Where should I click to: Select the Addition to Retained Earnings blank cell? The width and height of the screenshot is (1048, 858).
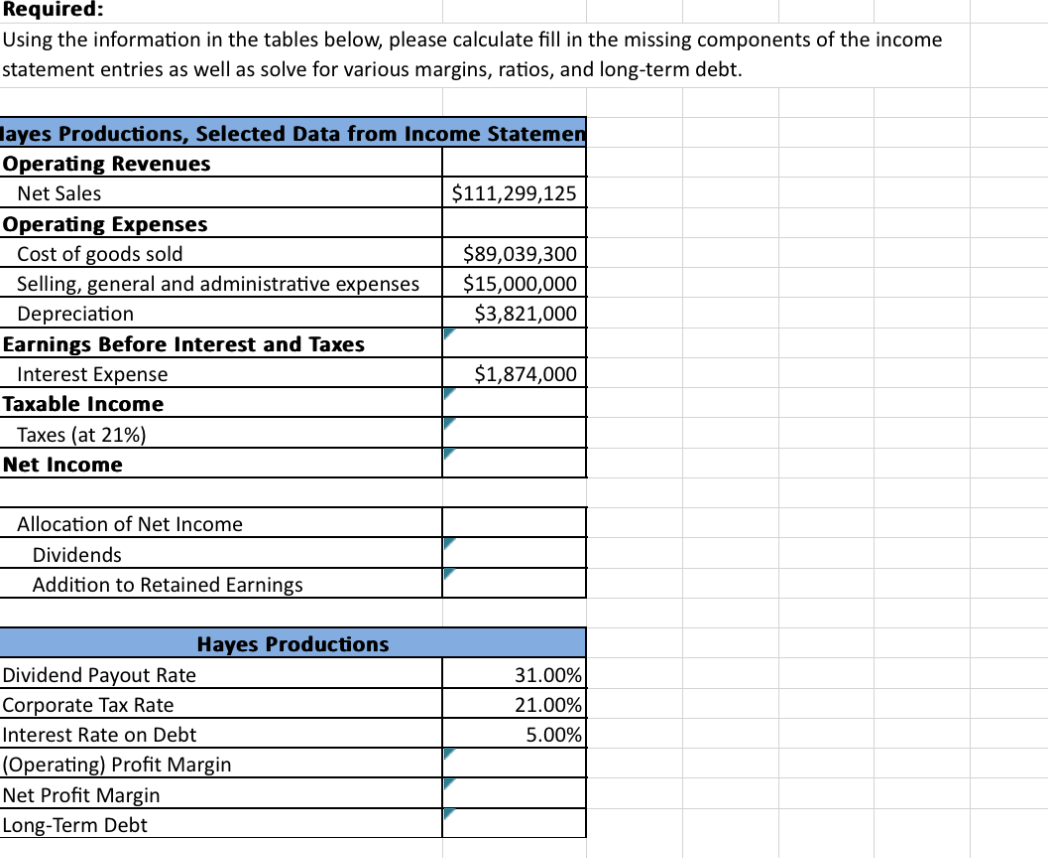click(x=514, y=584)
